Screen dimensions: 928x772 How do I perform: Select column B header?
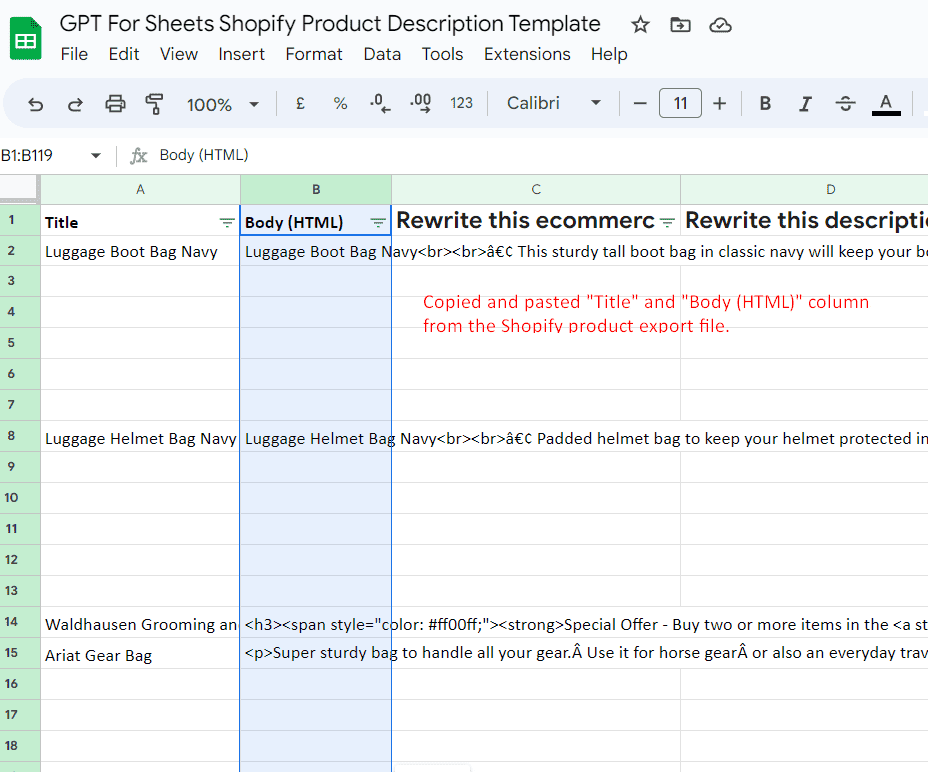click(x=316, y=189)
